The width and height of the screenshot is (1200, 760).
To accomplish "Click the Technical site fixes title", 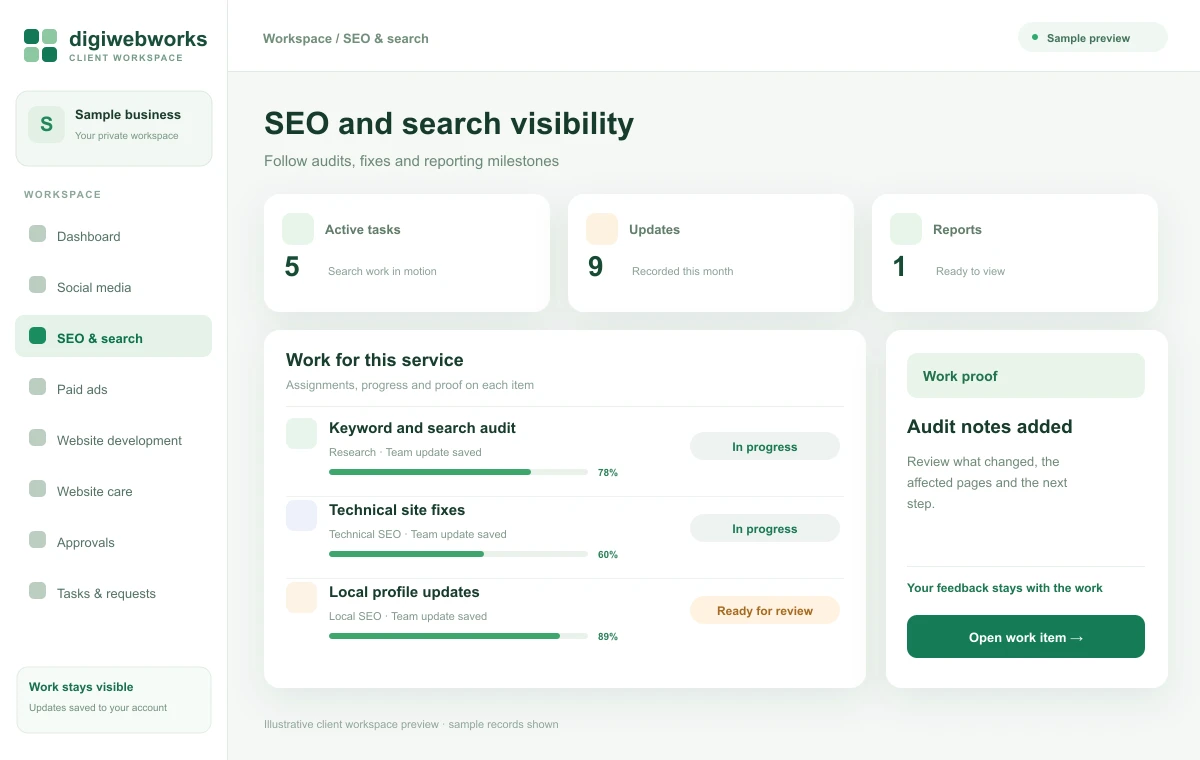I will (397, 510).
